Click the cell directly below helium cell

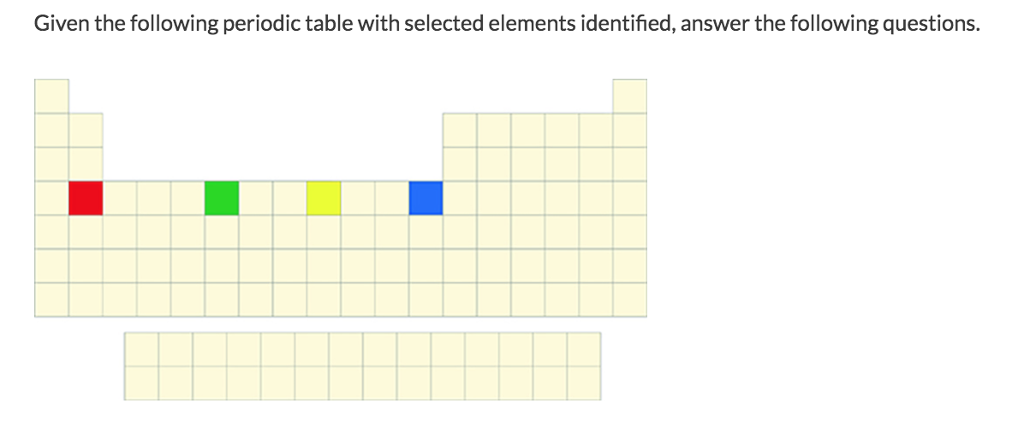click(630, 130)
